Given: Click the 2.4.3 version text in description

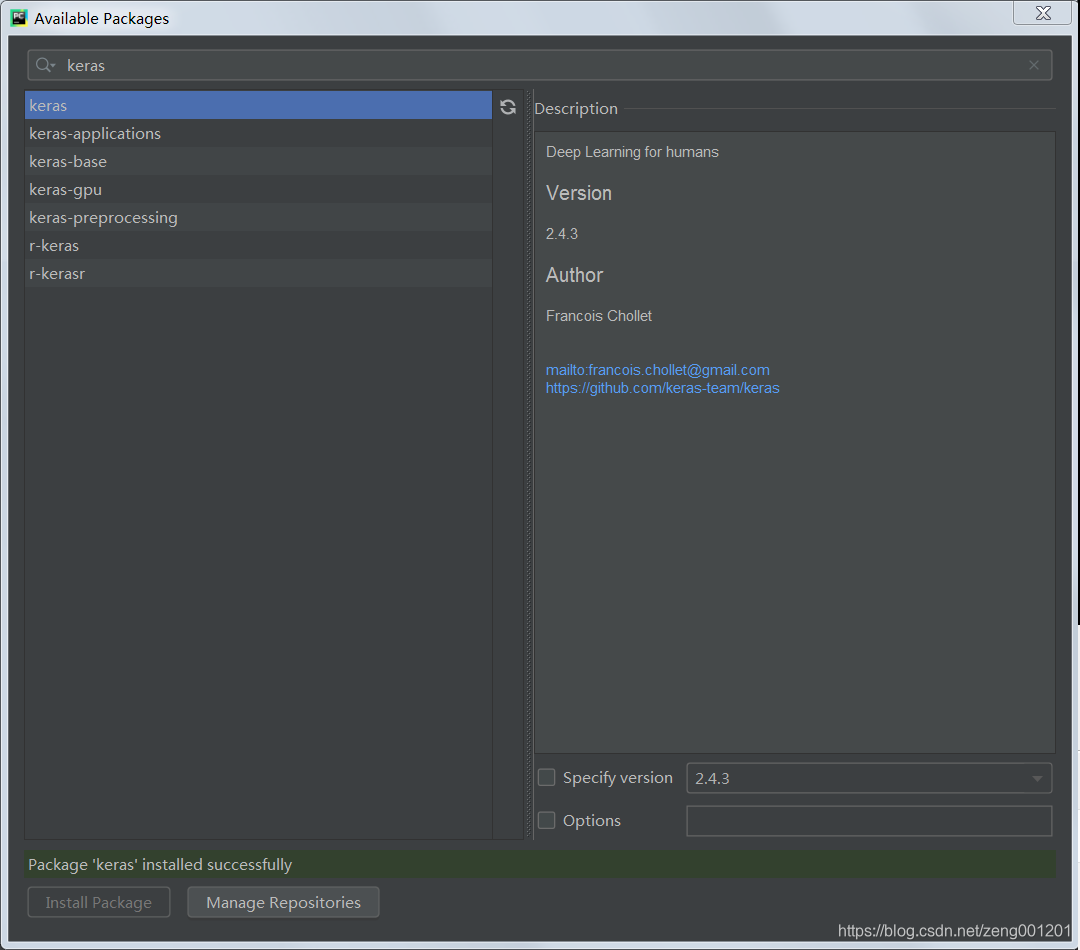Looking at the screenshot, I should [x=561, y=234].
